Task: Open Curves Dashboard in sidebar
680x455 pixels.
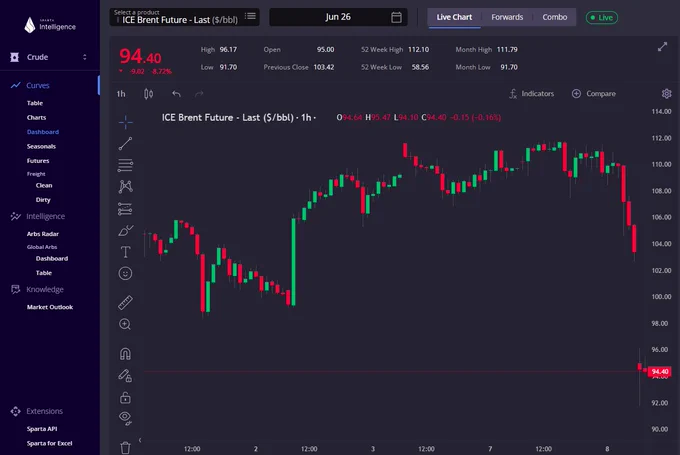Action: [43, 132]
